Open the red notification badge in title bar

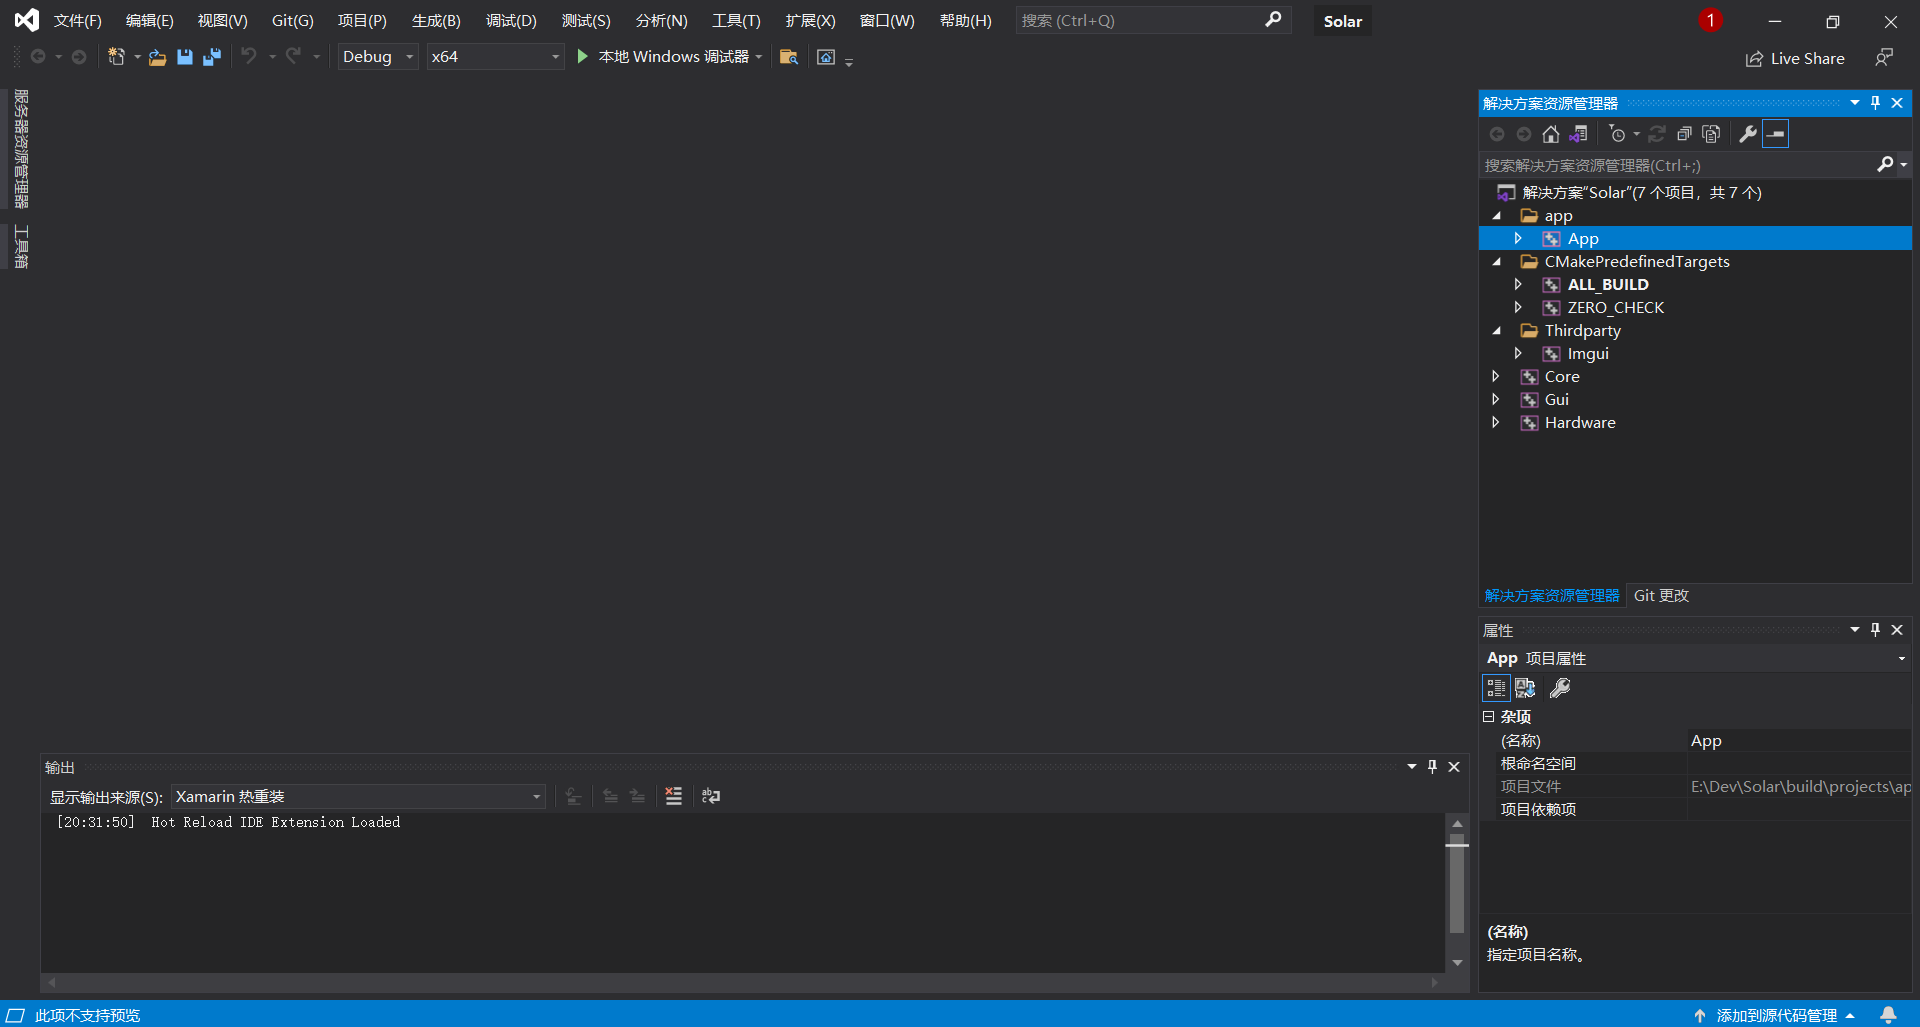(x=1710, y=20)
